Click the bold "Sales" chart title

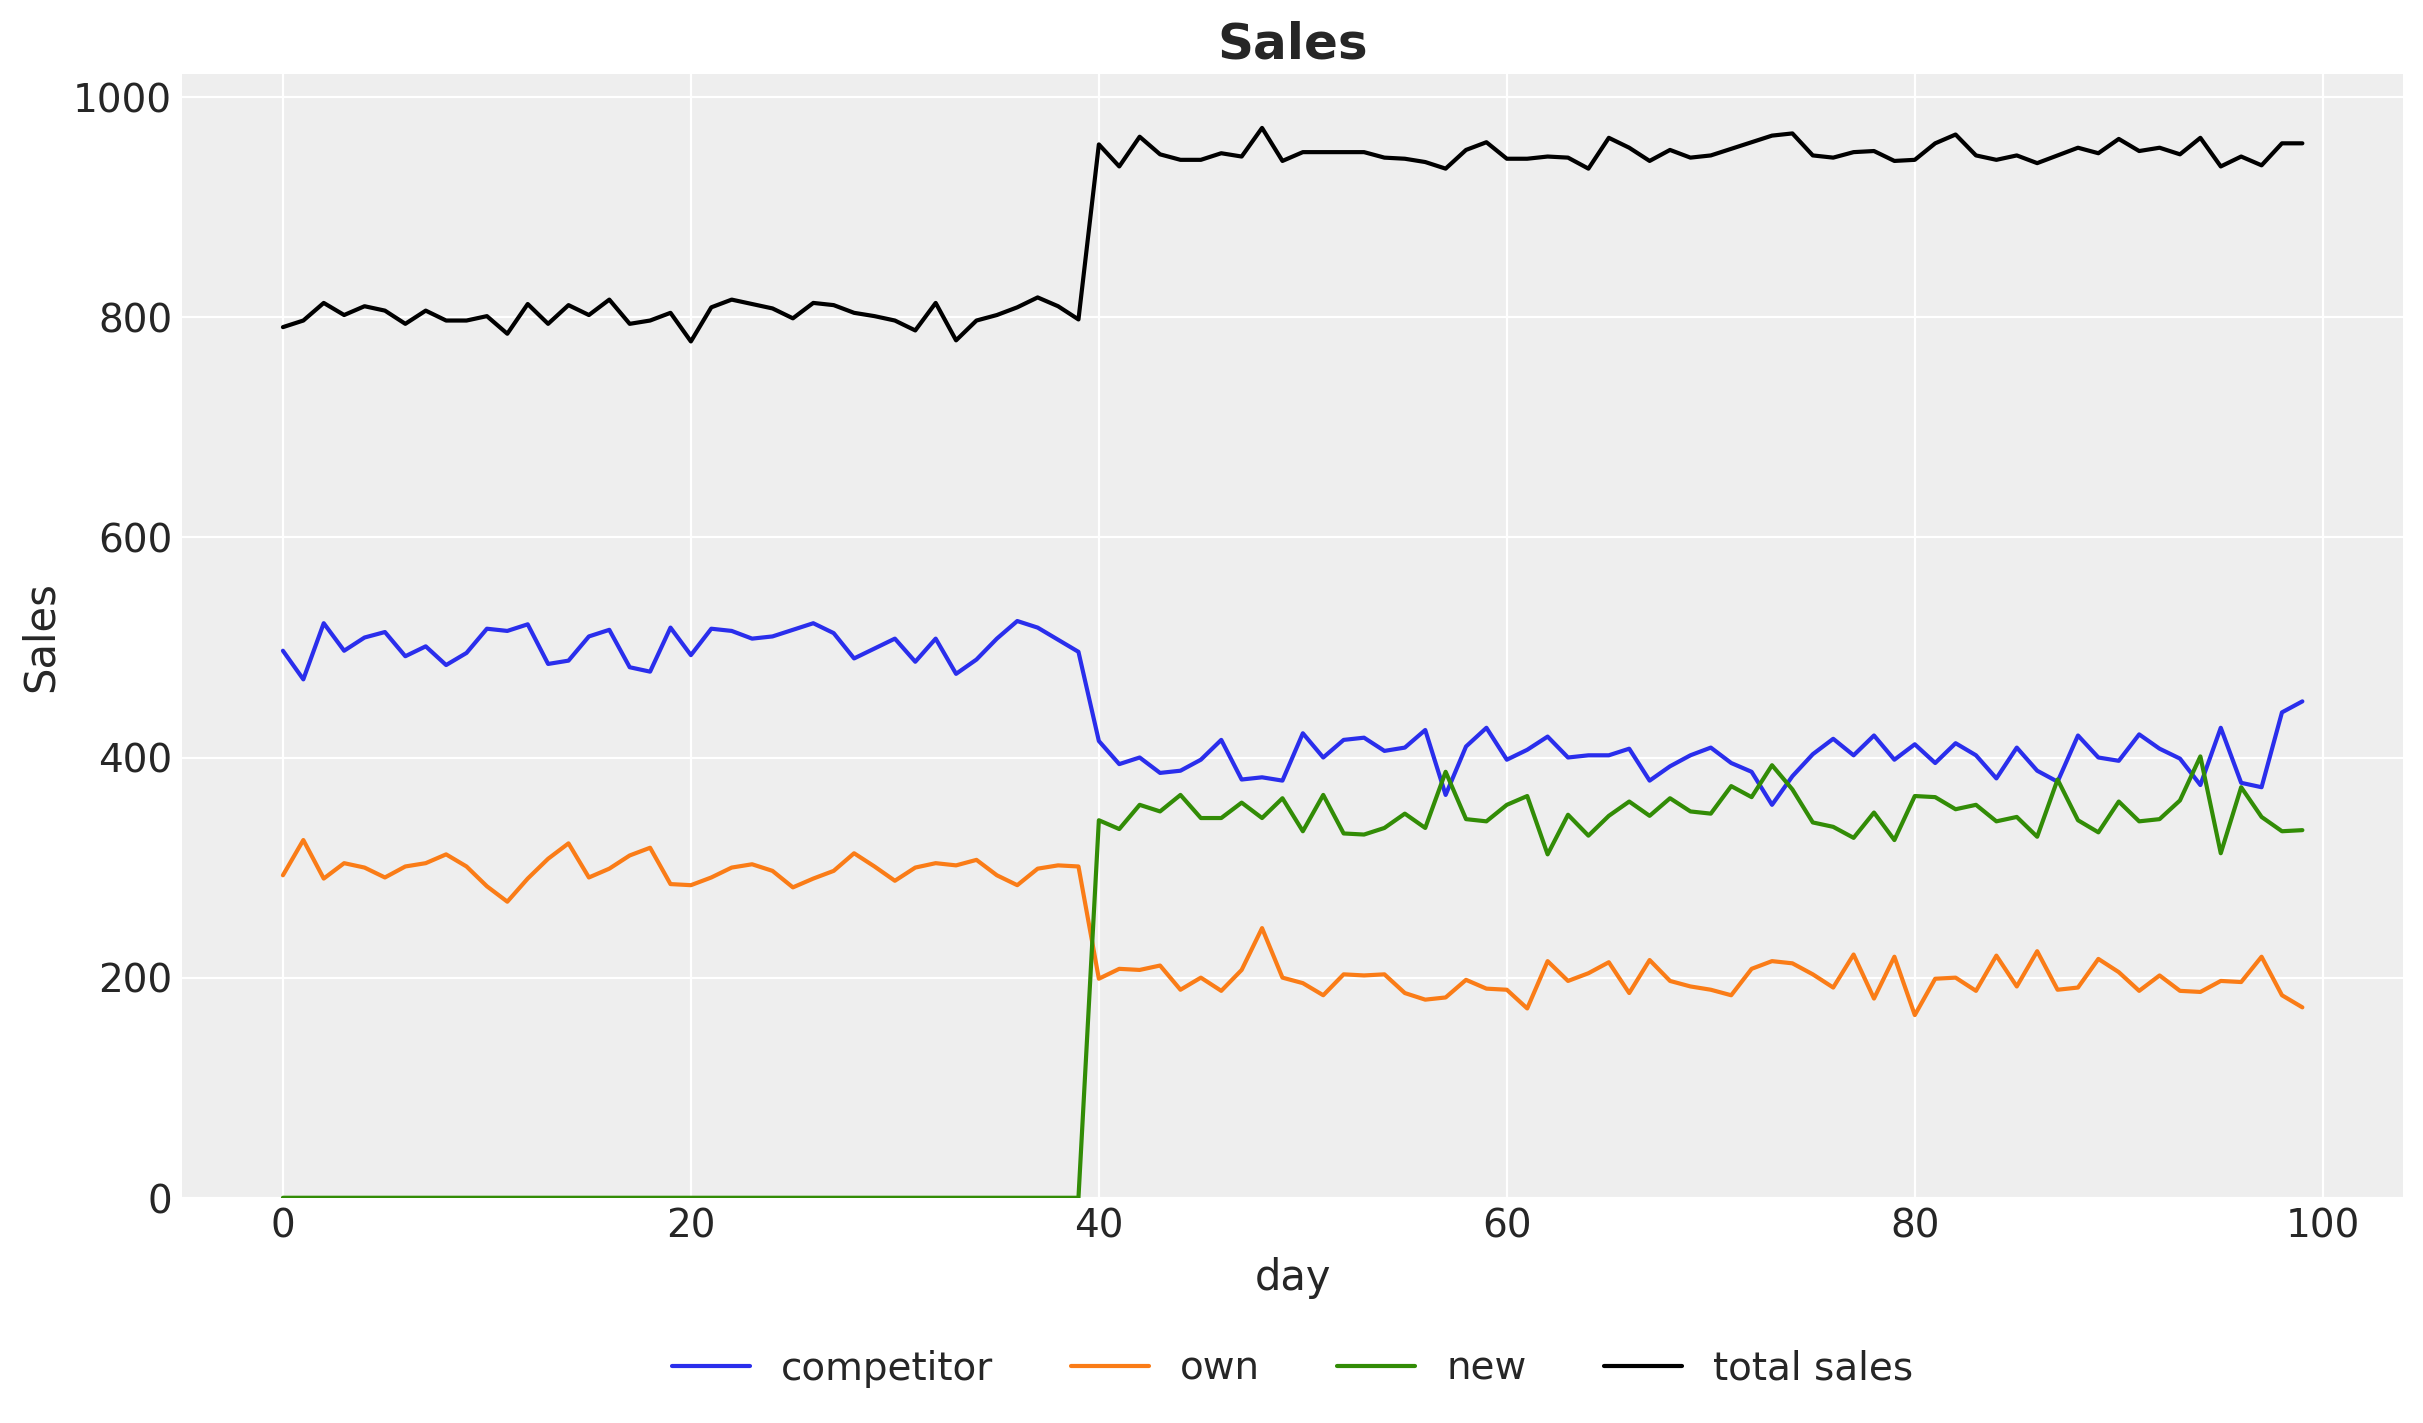(1292, 43)
